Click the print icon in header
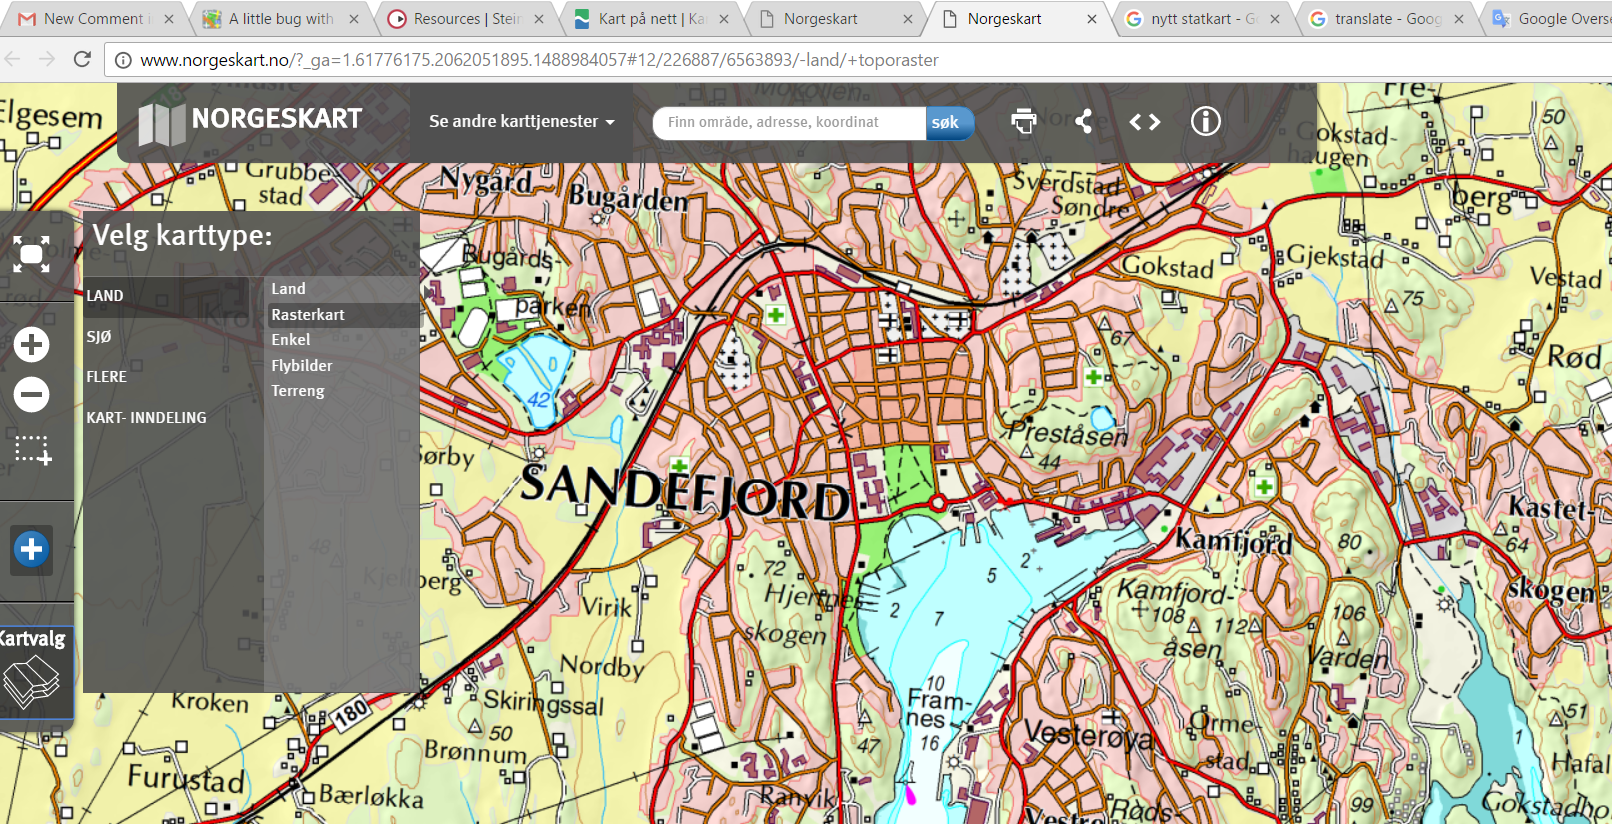Screen dimensions: 1612x824 click(x=1023, y=122)
